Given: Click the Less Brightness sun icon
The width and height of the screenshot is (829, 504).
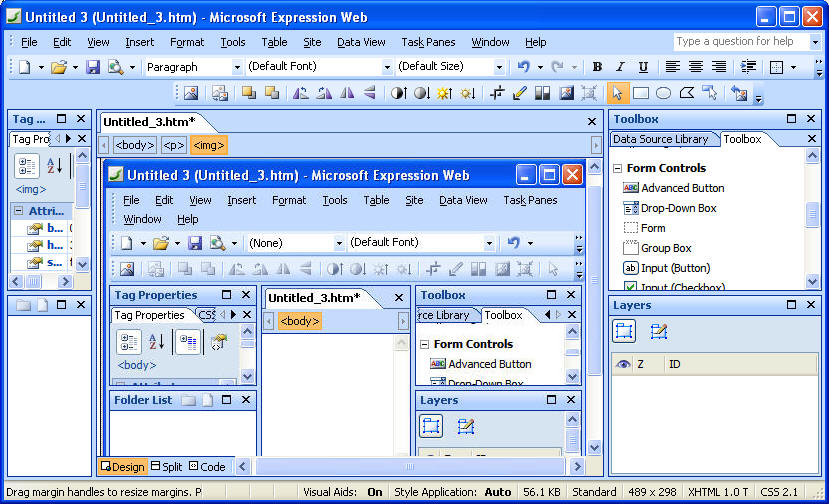Looking at the screenshot, I should point(467,93).
